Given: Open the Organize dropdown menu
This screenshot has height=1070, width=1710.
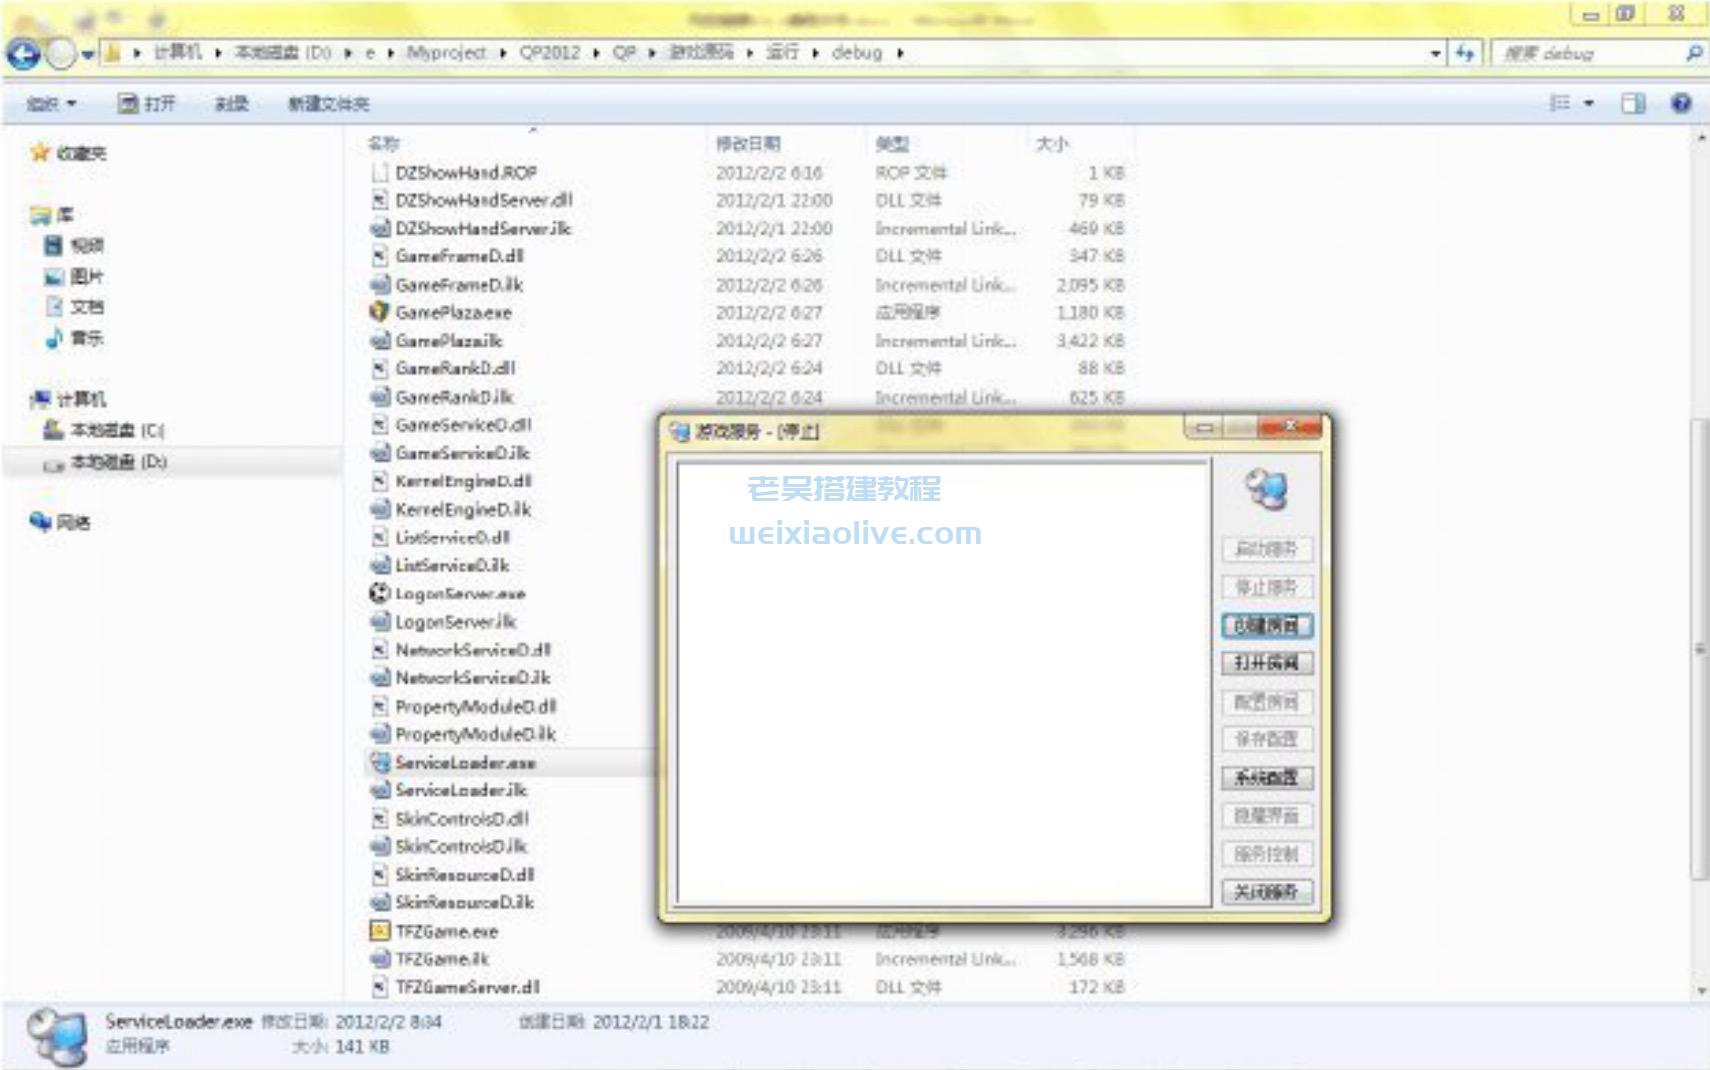Looking at the screenshot, I should point(51,103).
